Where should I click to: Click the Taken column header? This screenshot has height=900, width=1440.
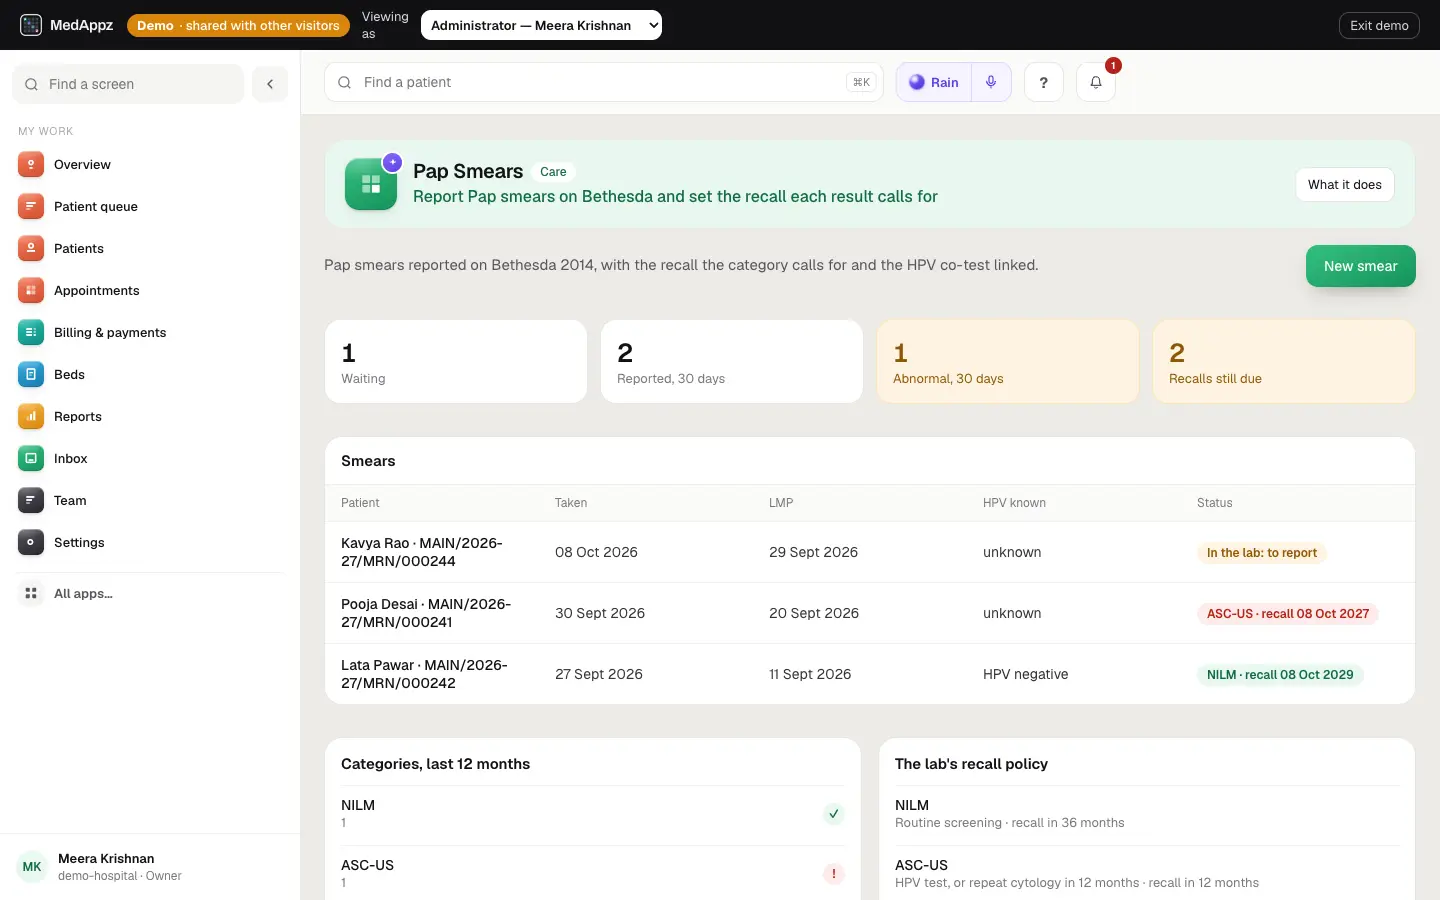tap(571, 503)
